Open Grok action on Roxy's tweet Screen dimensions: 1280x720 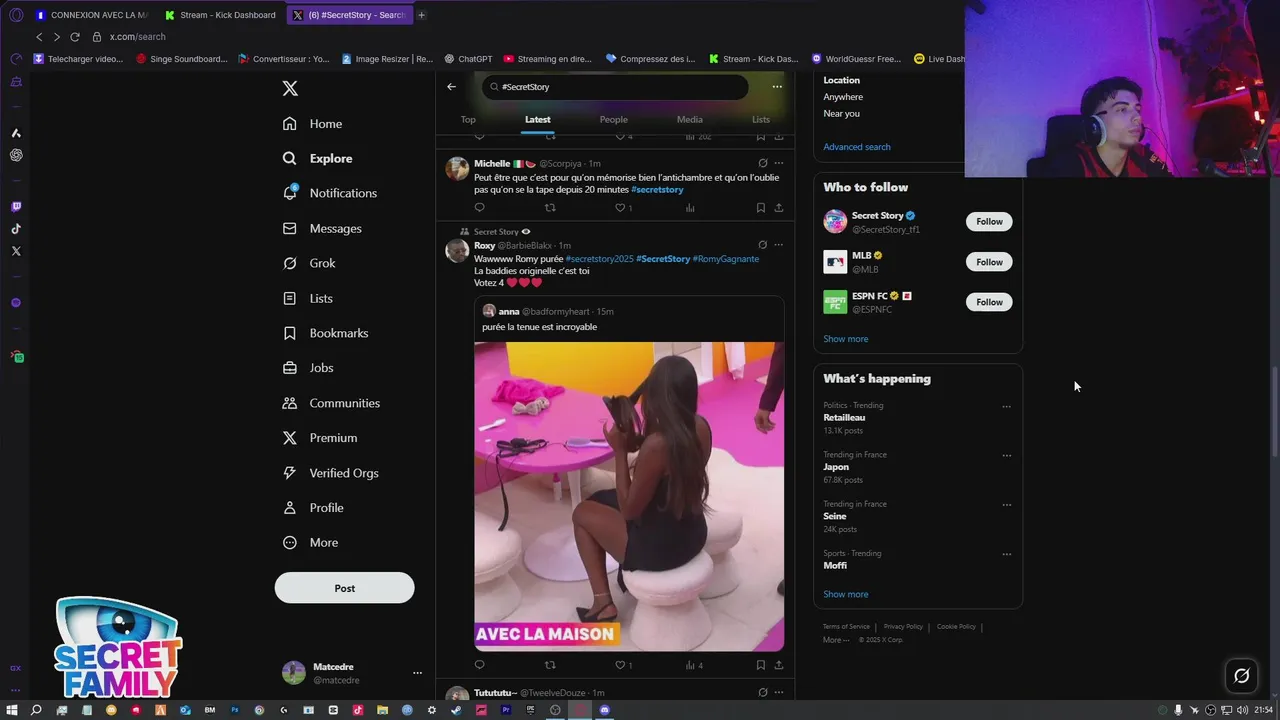click(763, 245)
